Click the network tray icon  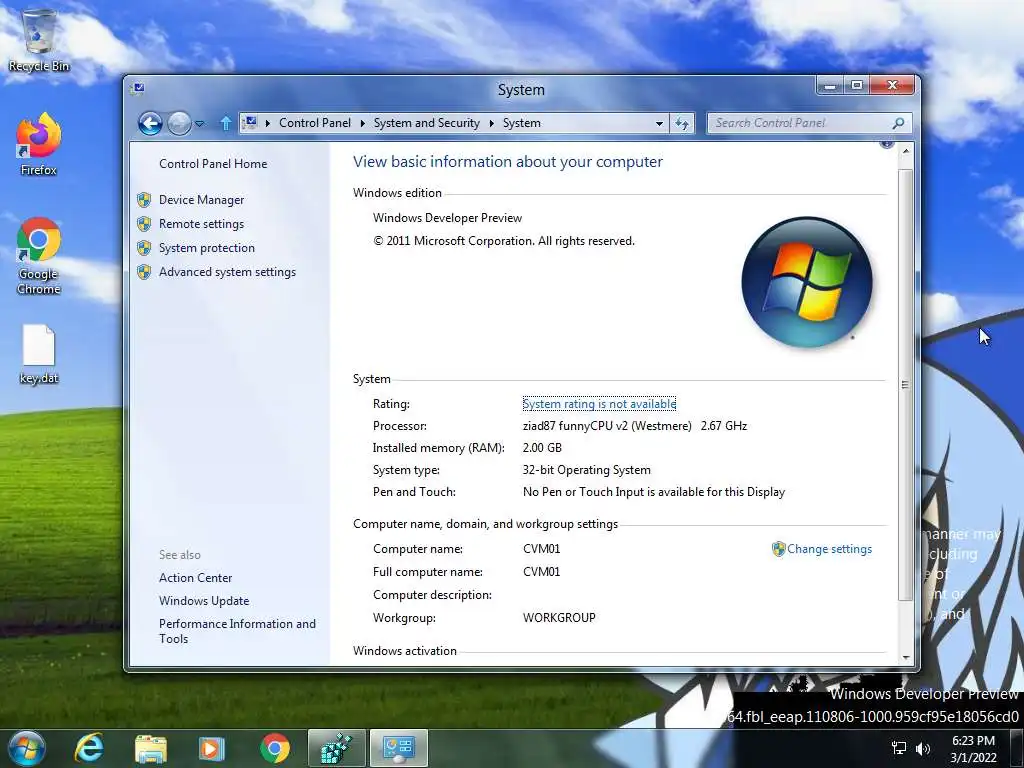tap(899, 748)
